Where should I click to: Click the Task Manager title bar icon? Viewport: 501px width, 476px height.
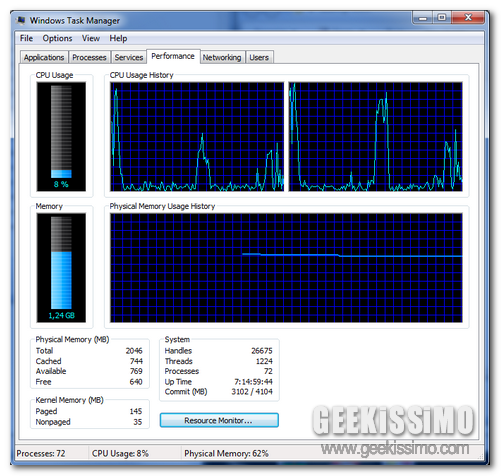click(x=21, y=20)
